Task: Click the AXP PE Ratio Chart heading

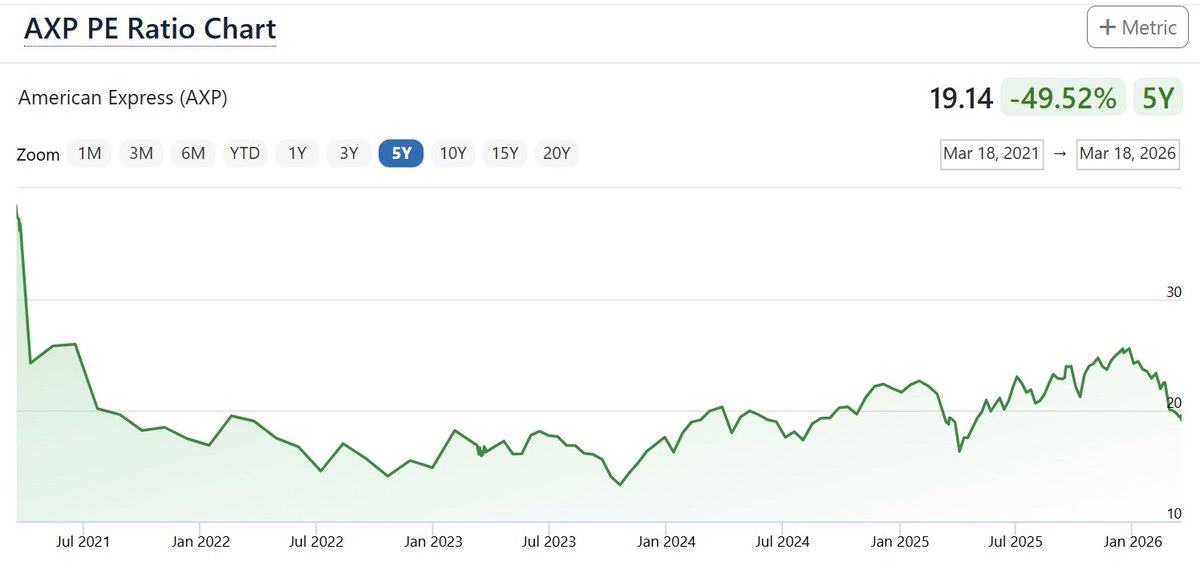Action: click(150, 28)
